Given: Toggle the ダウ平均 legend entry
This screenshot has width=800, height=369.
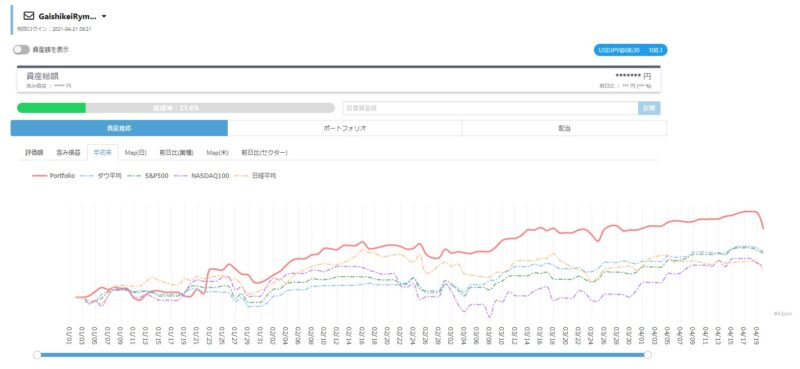Looking at the screenshot, I should (x=101, y=176).
